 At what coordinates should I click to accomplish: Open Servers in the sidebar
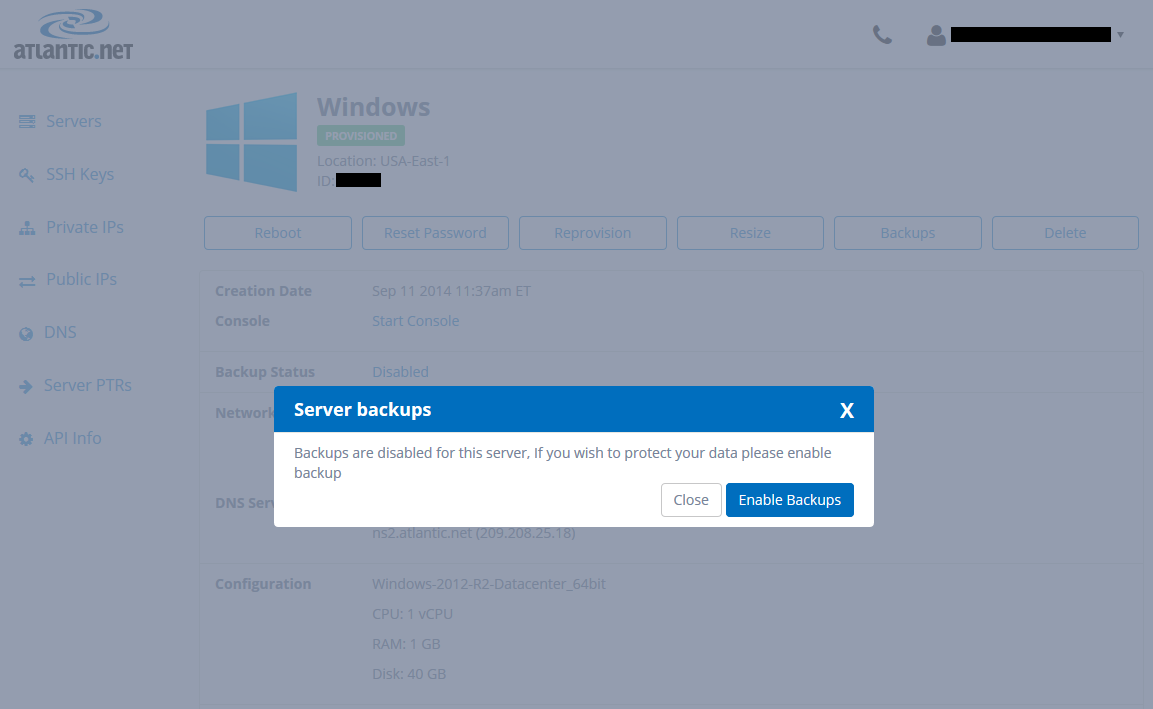point(74,121)
